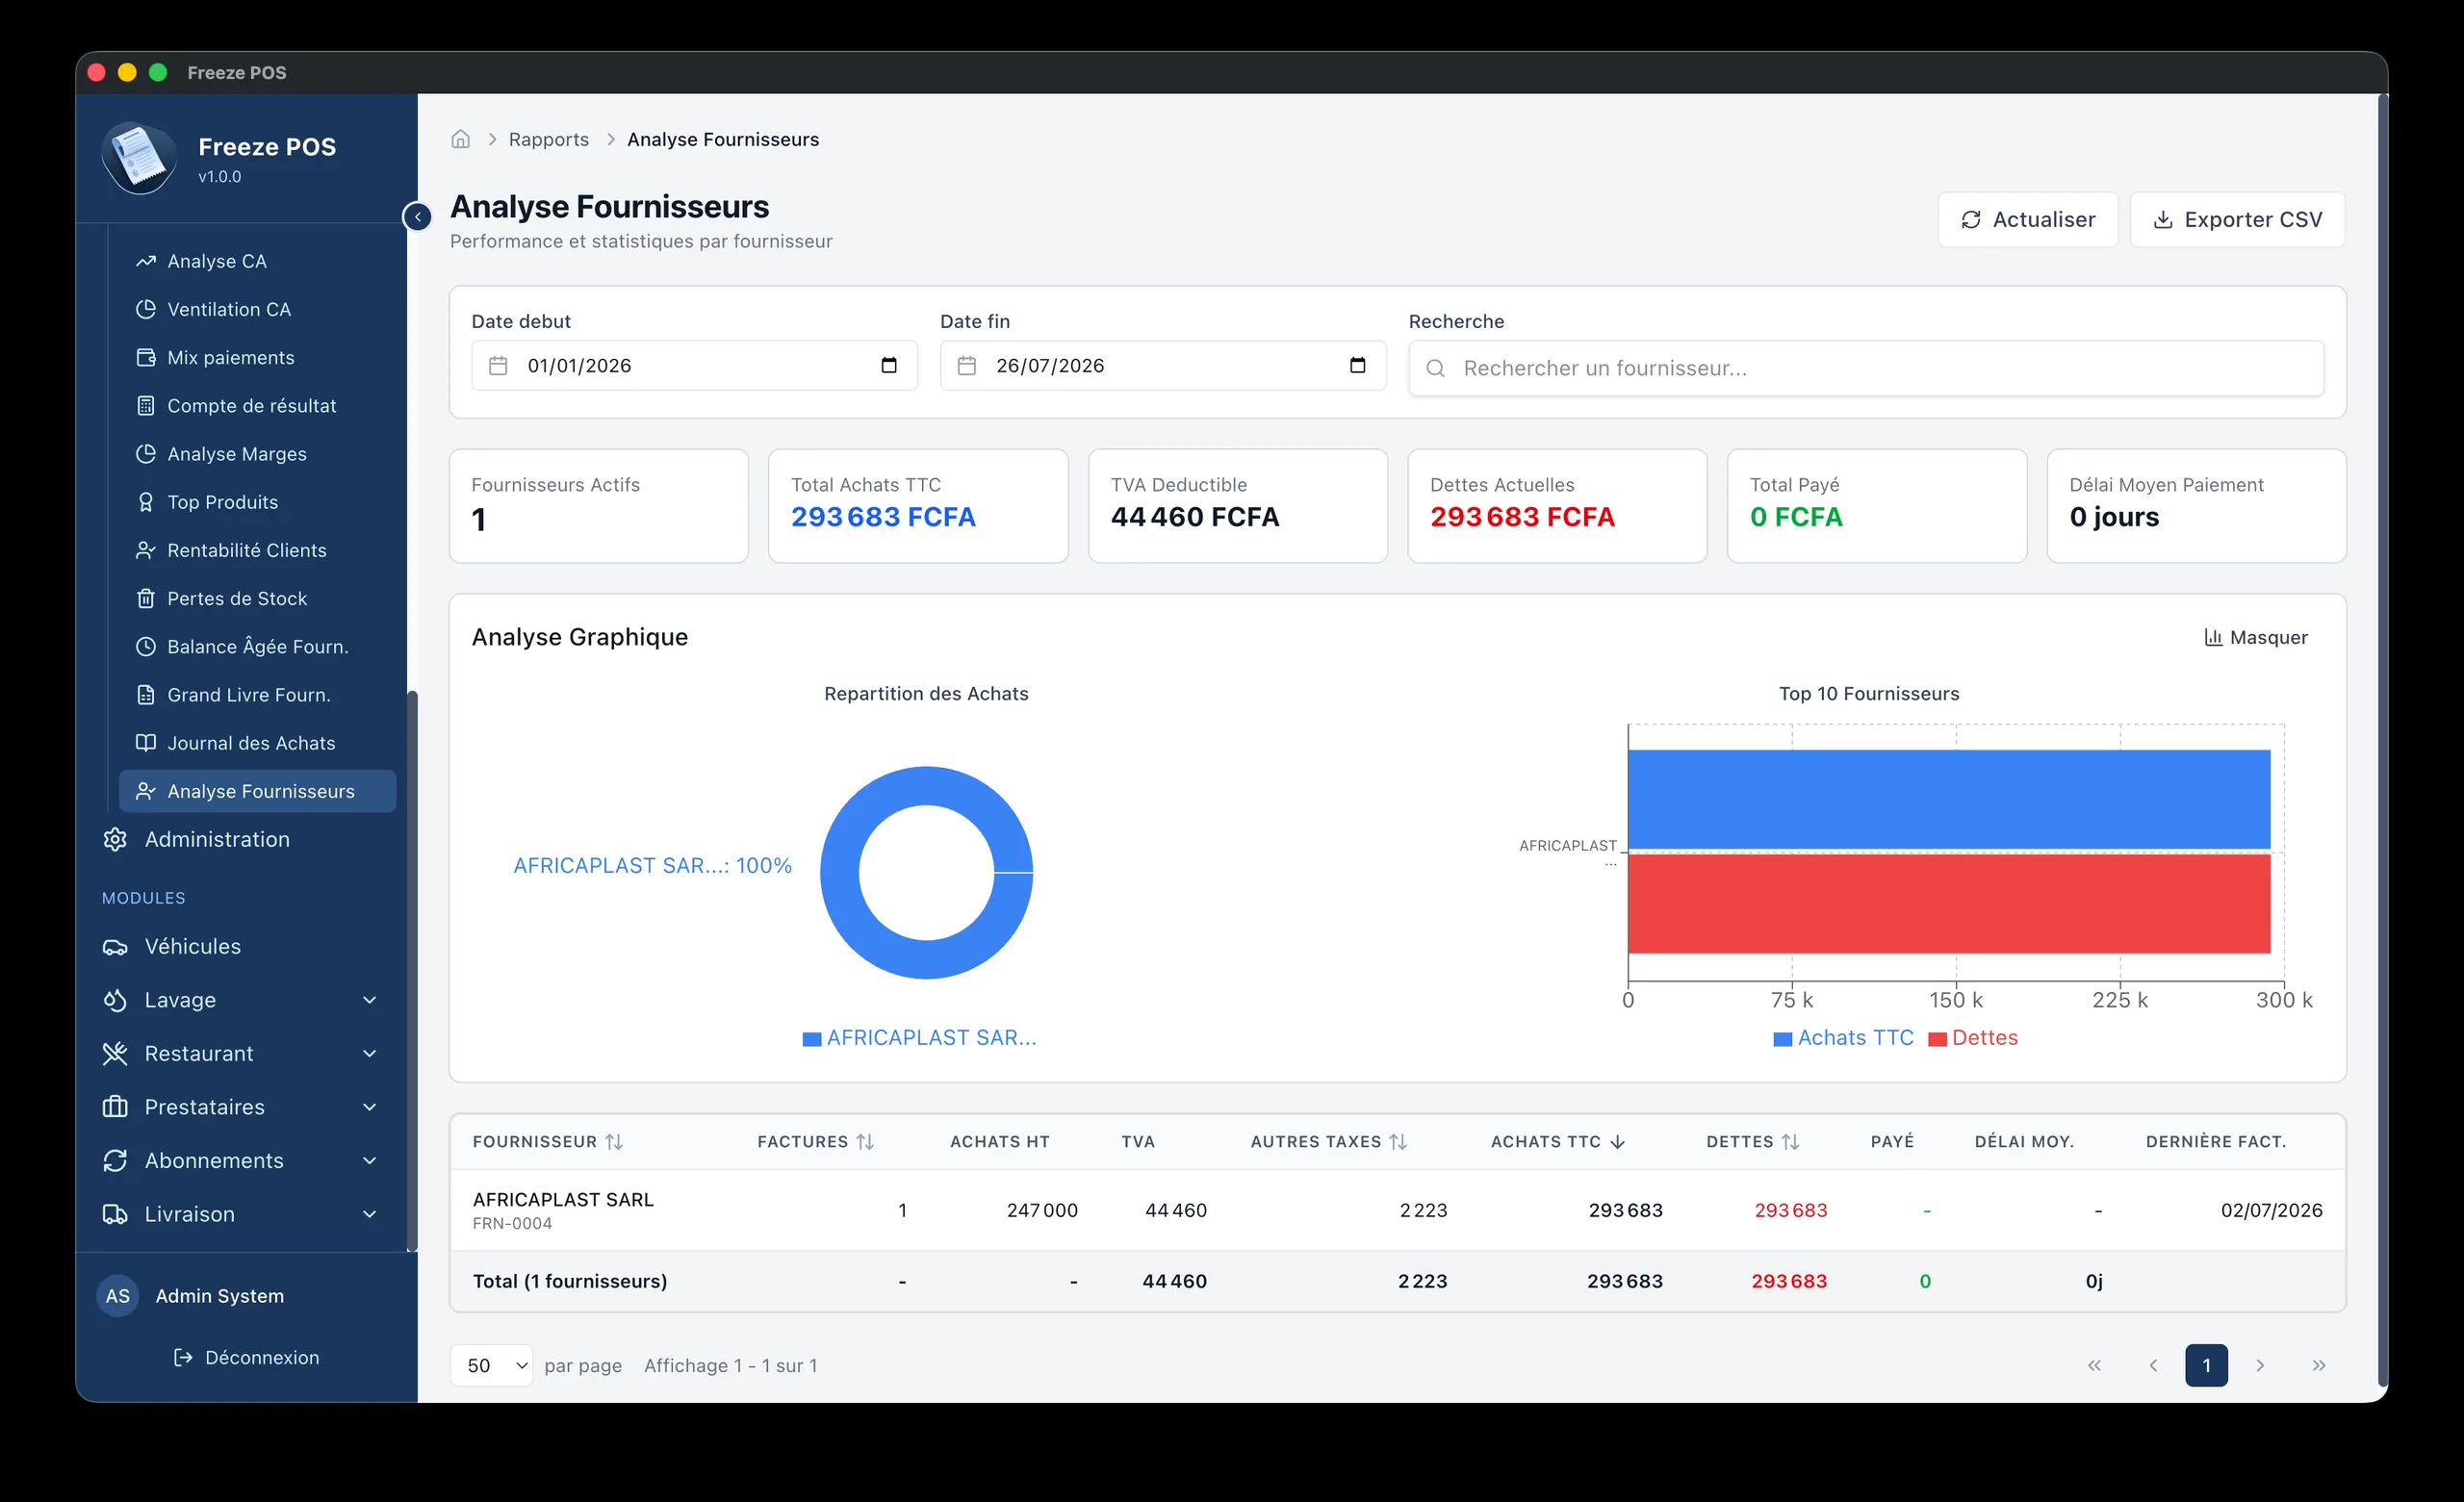The height and width of the screenshot is (1502, 2464).
Task: Go to previous page arrow
Action: 2153,1365
